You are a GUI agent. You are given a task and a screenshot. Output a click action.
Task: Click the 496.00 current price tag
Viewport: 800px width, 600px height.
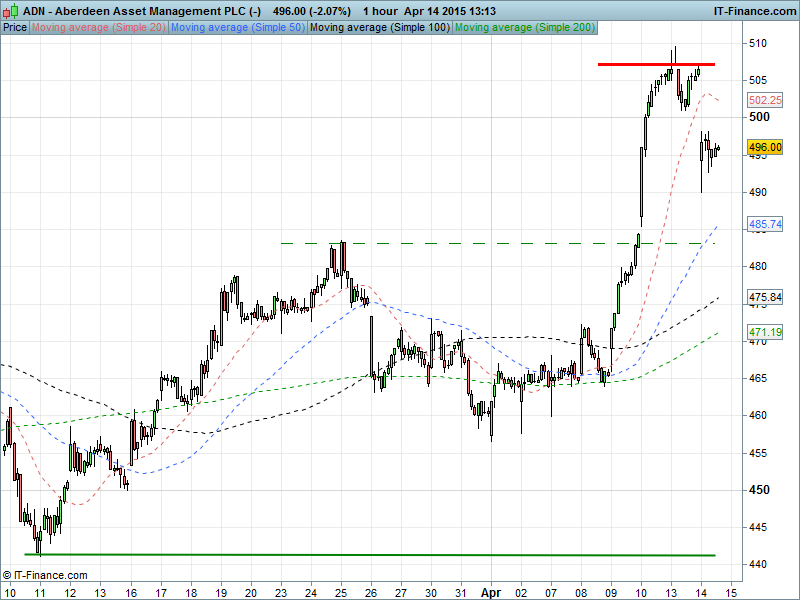[765, 147]
